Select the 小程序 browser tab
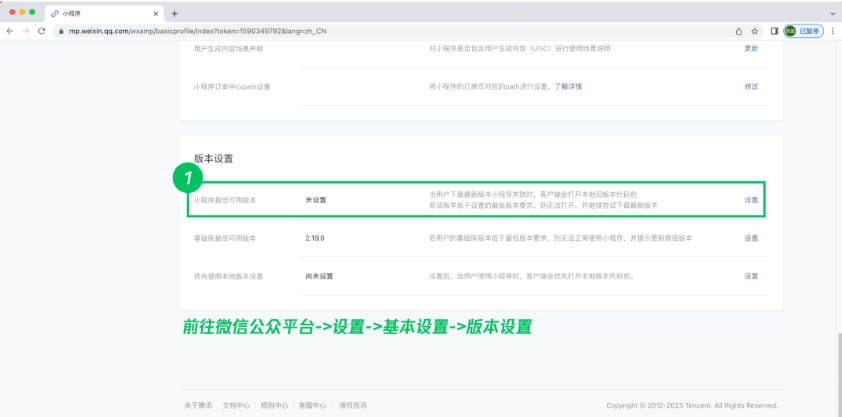842x417 pixels. coord(105,13)
